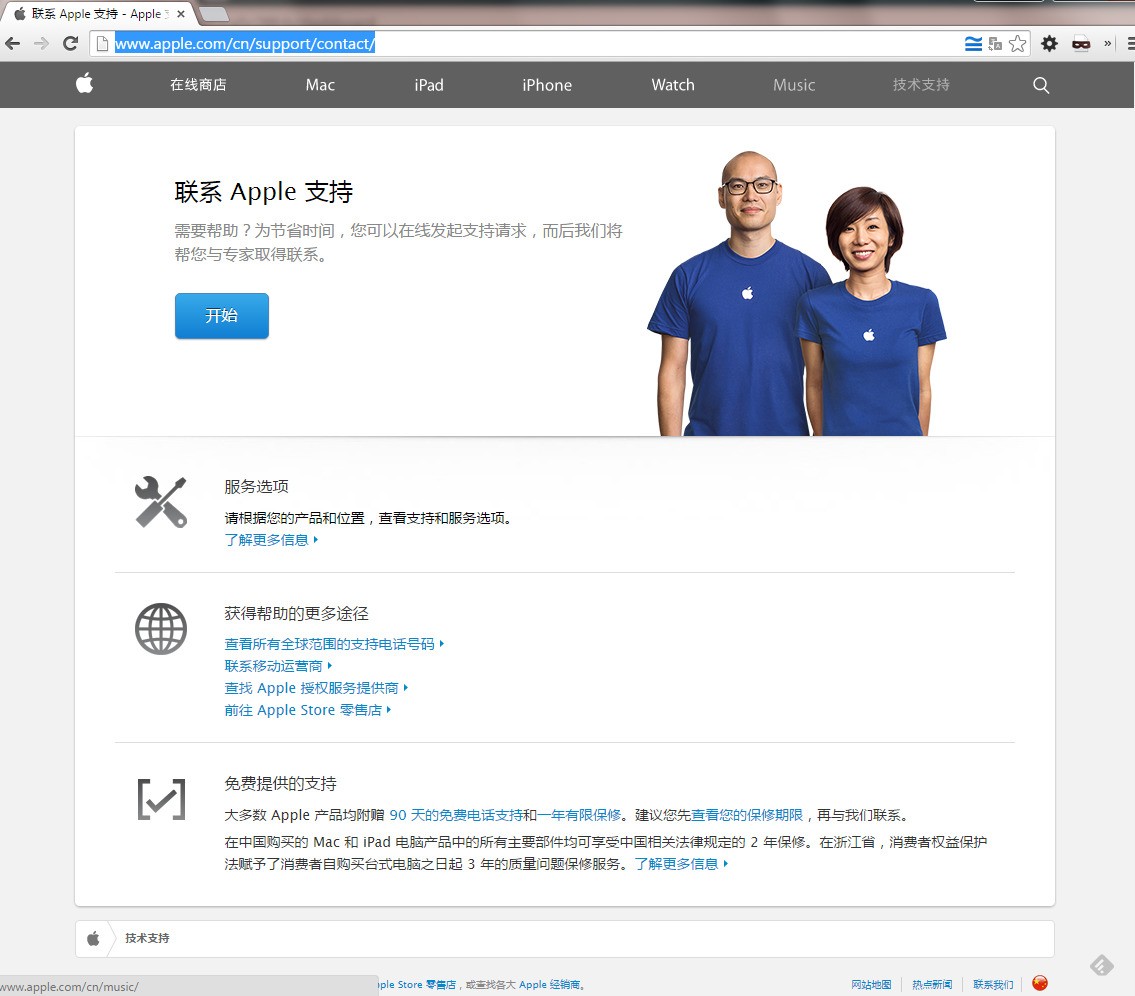Image resolution: width=1135 pixels, height=996 pixels.
Task: Toggle the bookmark star for this page
Action: [x=1019, y=44]
